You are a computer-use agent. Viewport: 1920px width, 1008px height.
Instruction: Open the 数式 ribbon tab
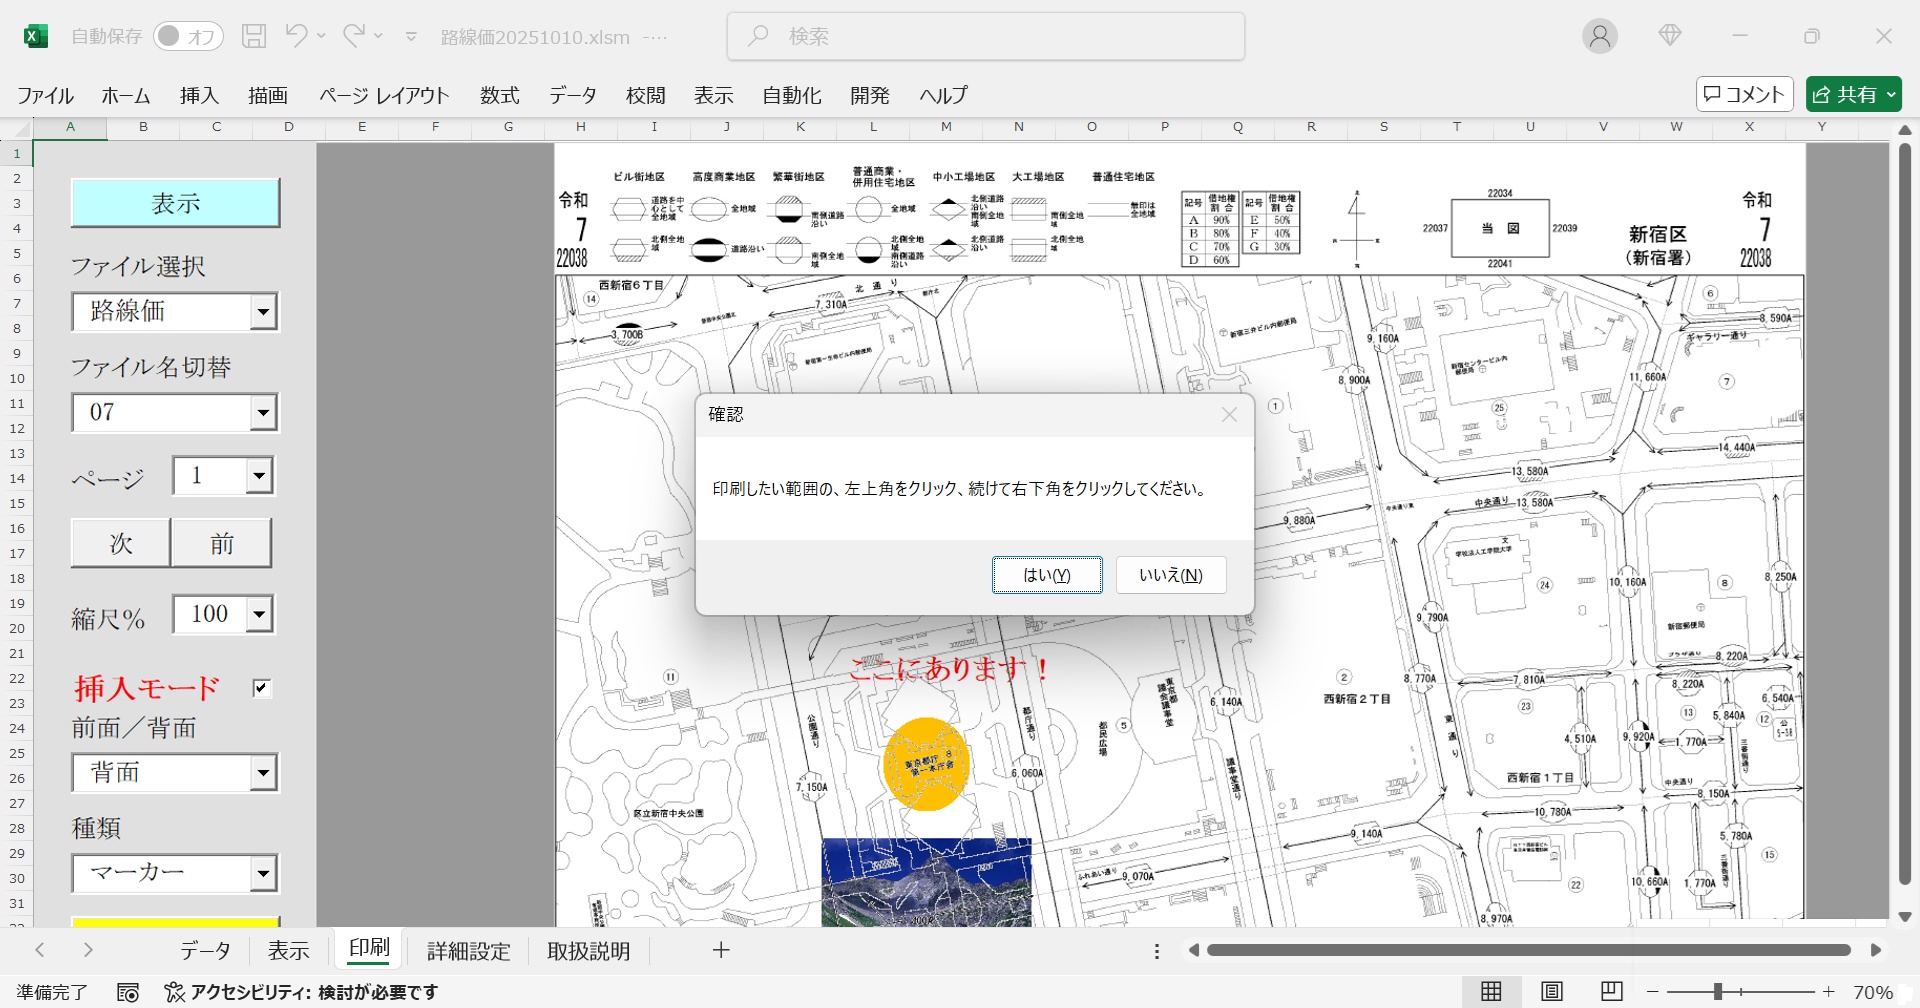499,95
